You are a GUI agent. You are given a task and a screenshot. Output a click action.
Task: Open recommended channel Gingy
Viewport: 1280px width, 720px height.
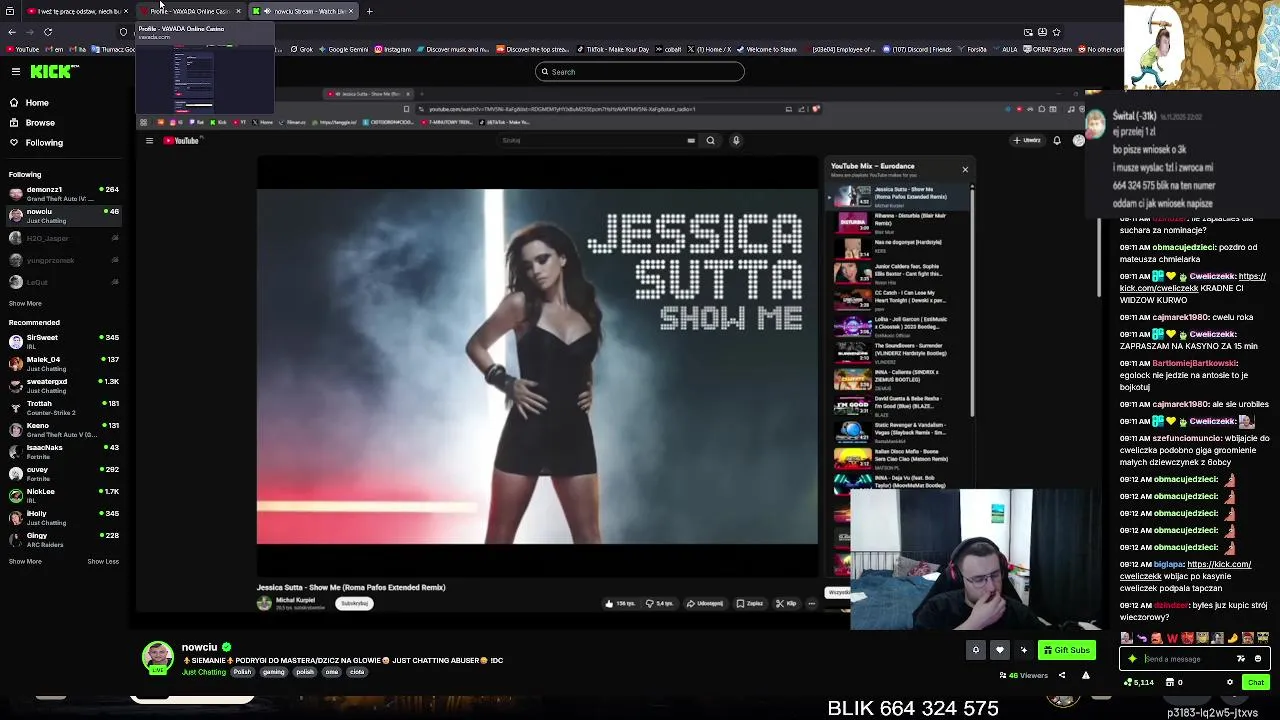coord(62,539)
